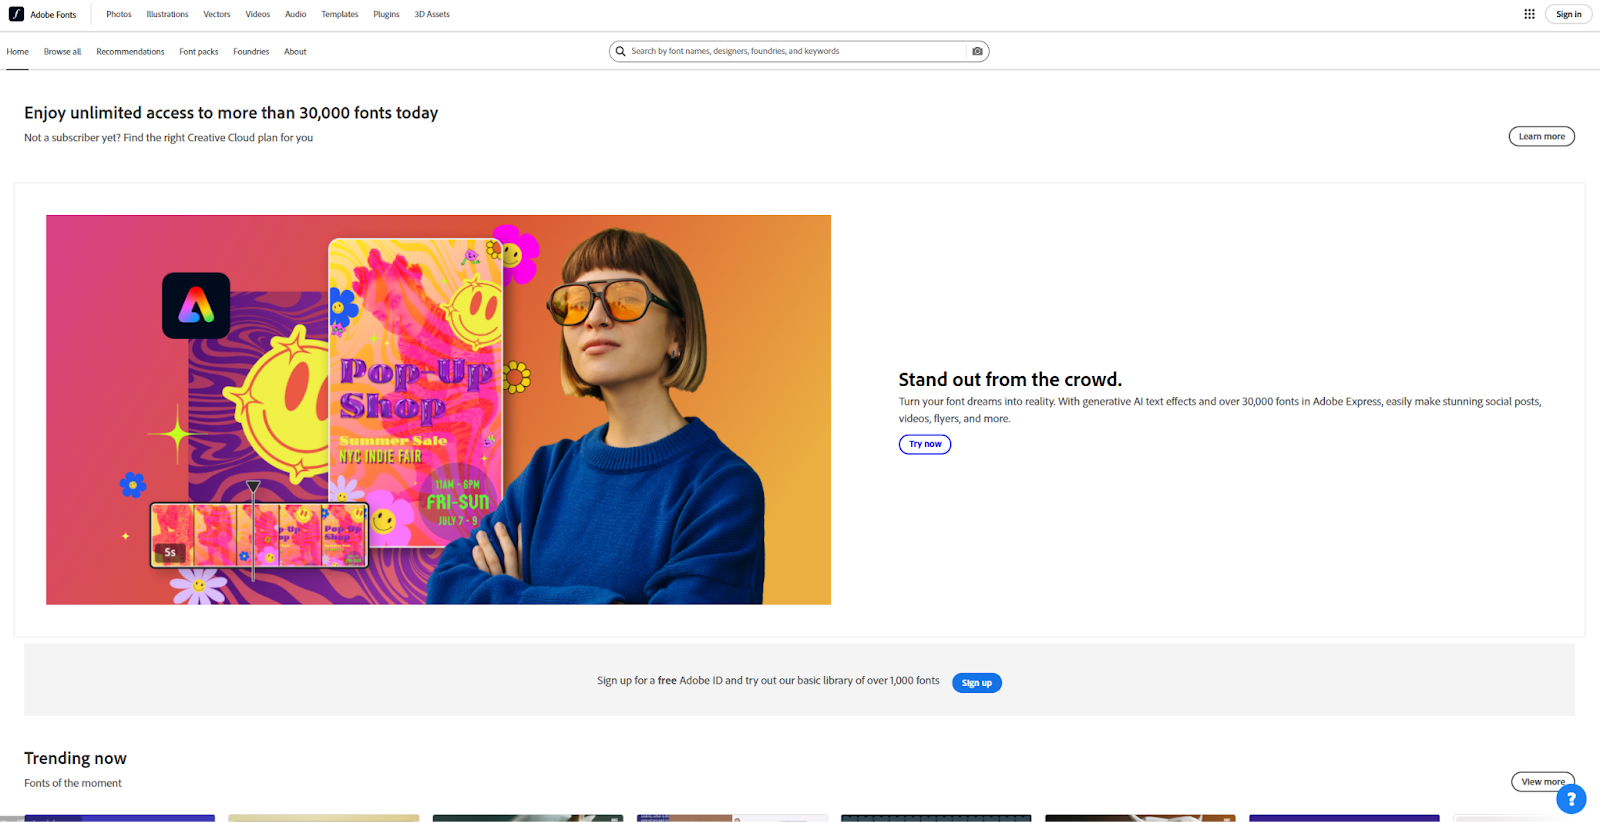Viewport: 1600px width, 822px height.
Task: Open the Plugins menu item
Action: tap(386, 14)
